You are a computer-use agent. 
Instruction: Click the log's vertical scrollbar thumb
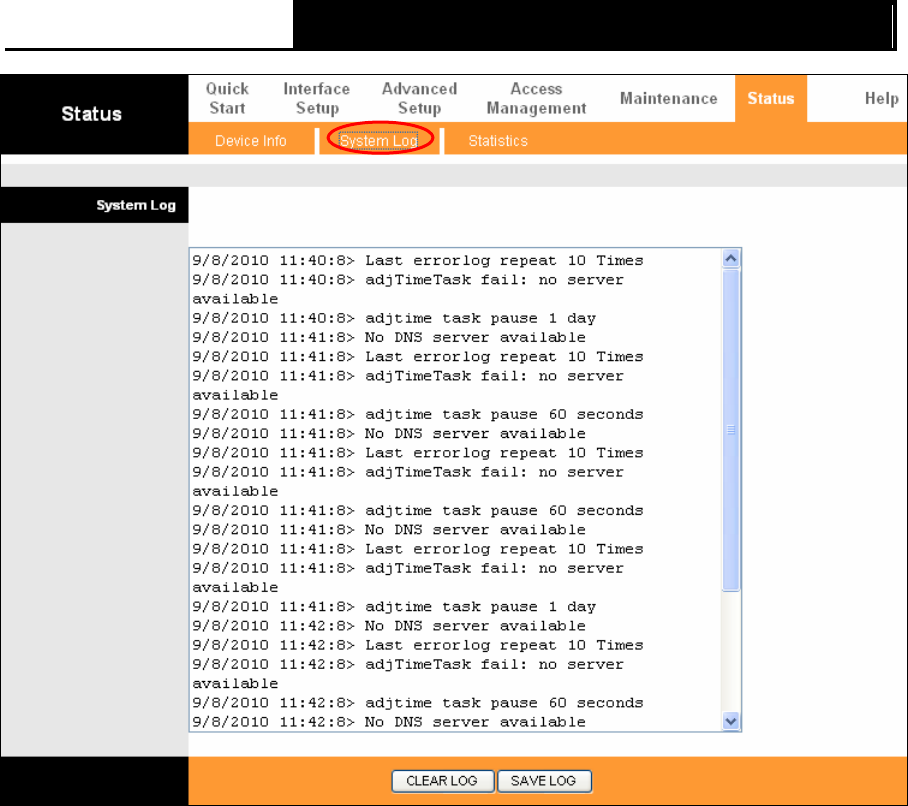tap(731, 430)
